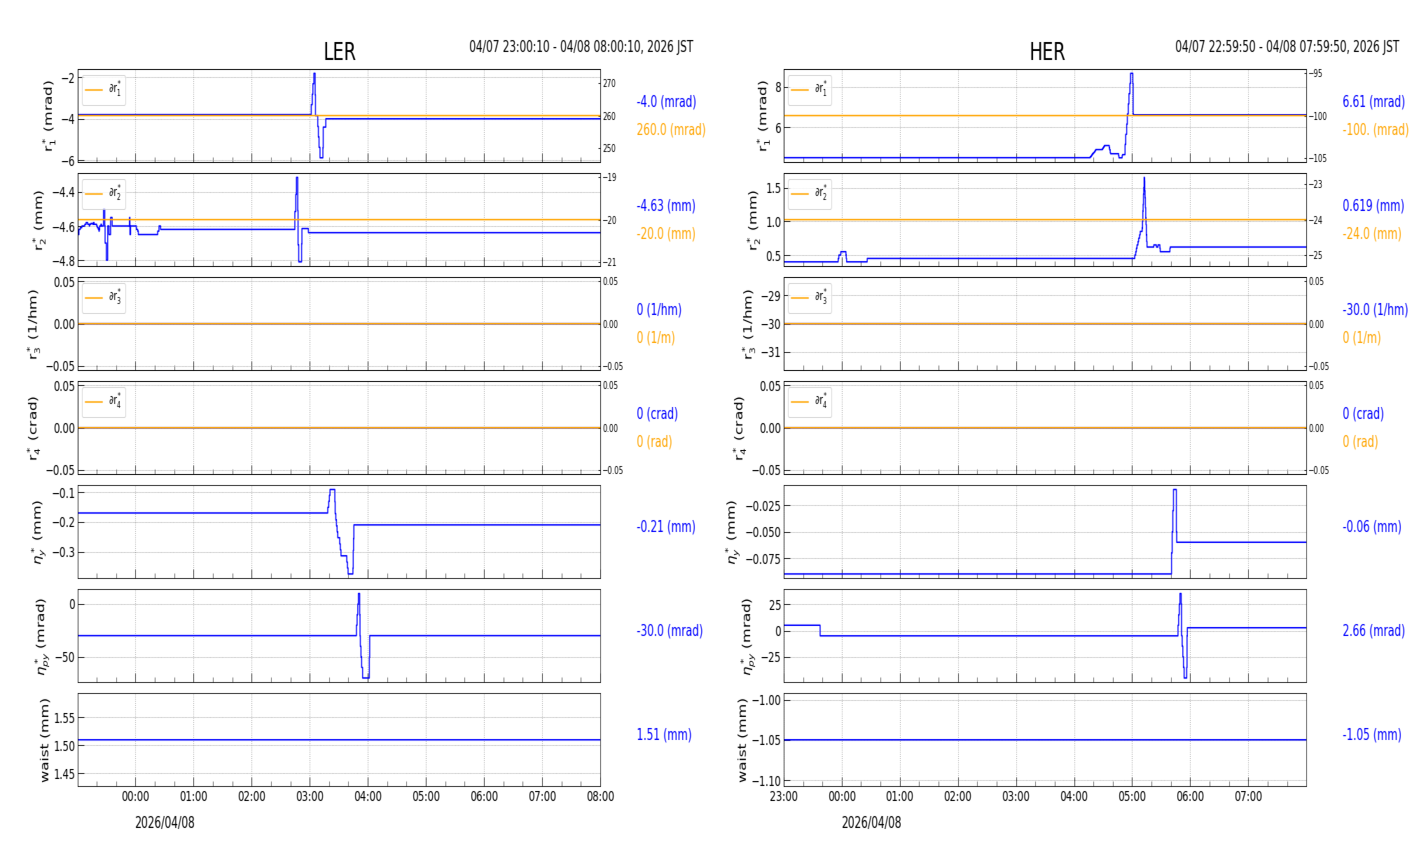Click the 05:00 tick on HER time axis

[1132, 797]
